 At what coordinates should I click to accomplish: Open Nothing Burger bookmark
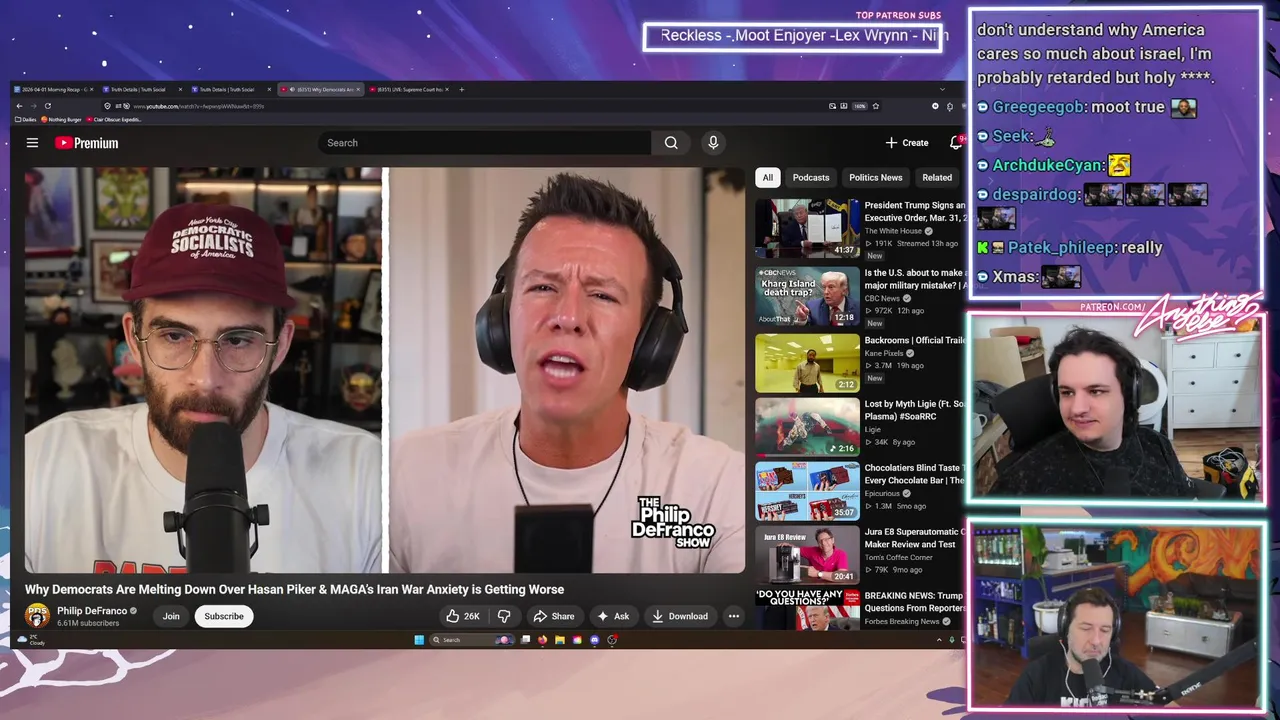[61, 119]
